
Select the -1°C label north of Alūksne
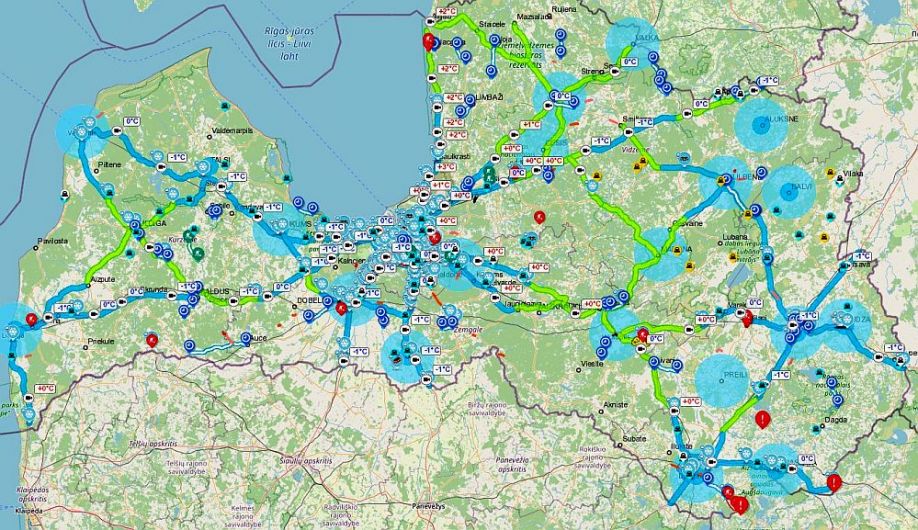coord(768,81)
